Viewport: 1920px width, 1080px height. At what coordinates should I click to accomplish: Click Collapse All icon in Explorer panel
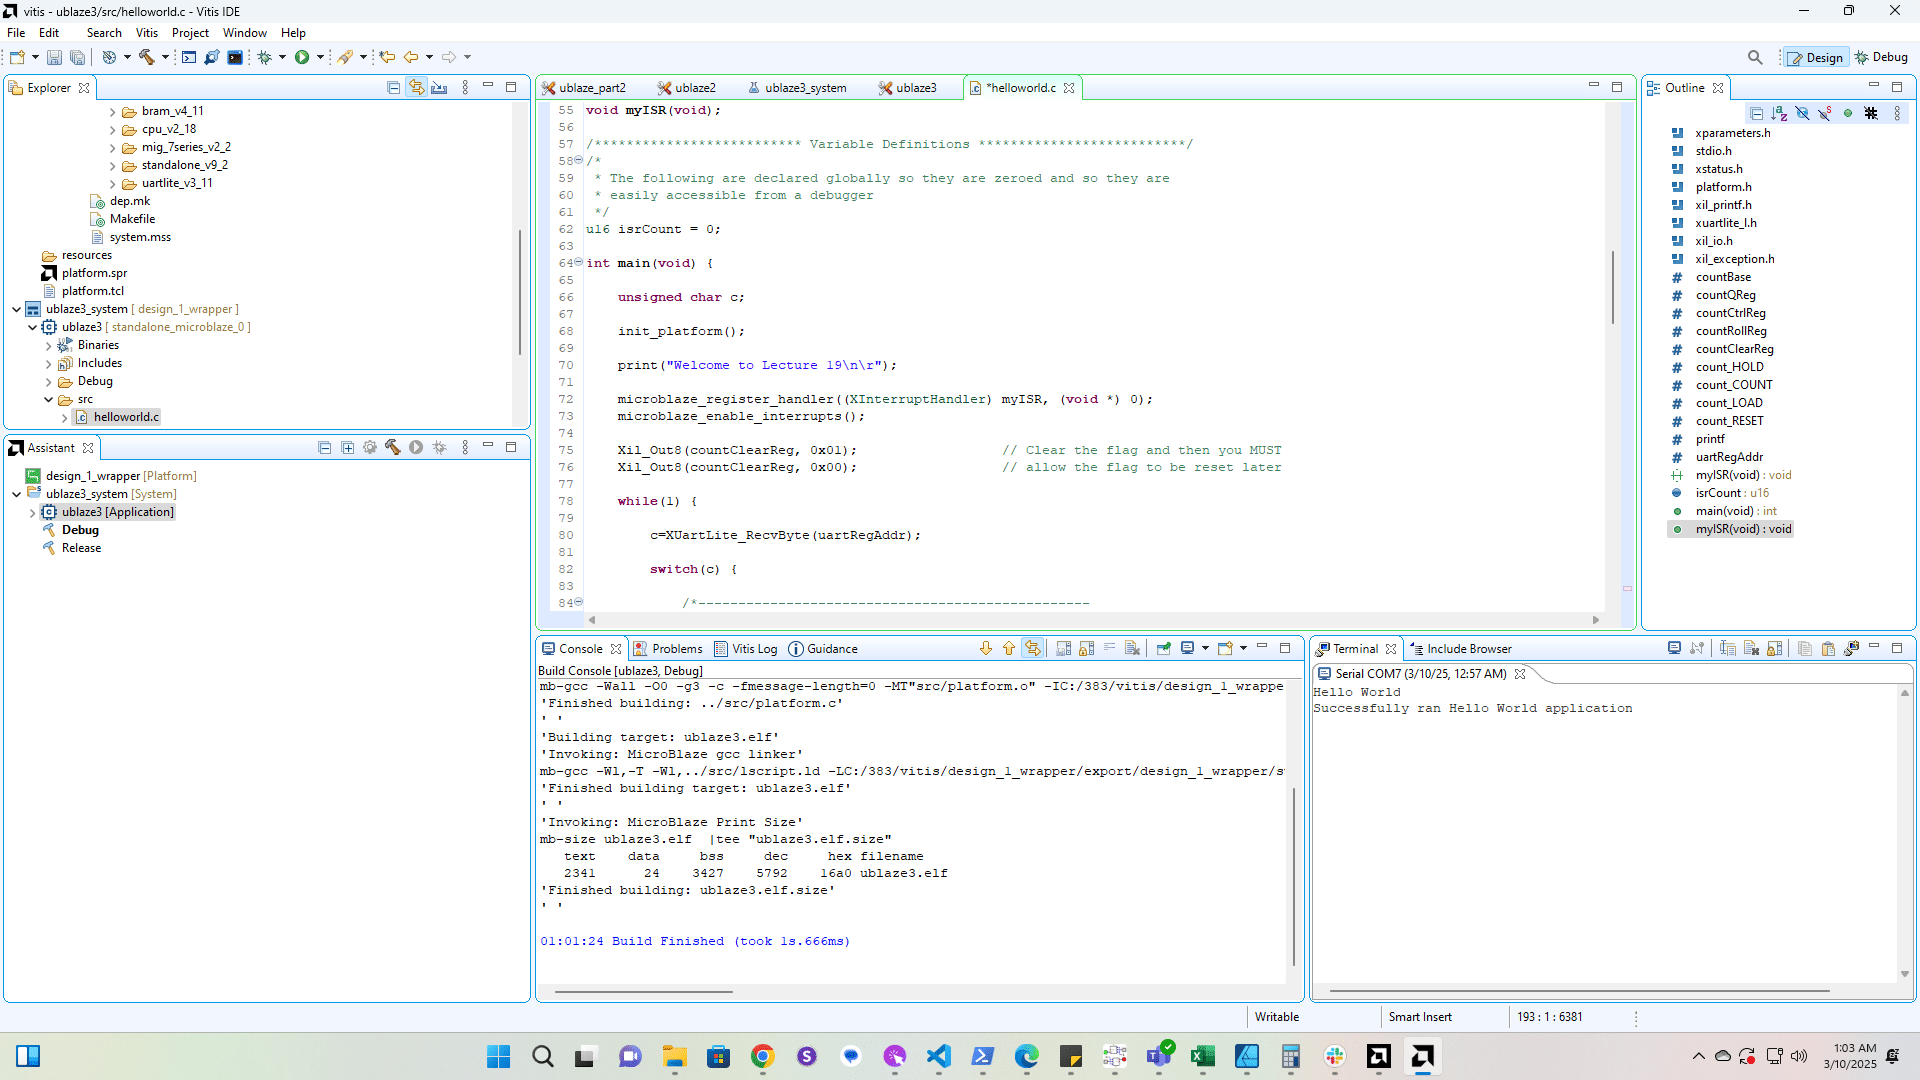click(x=393, y=88)
